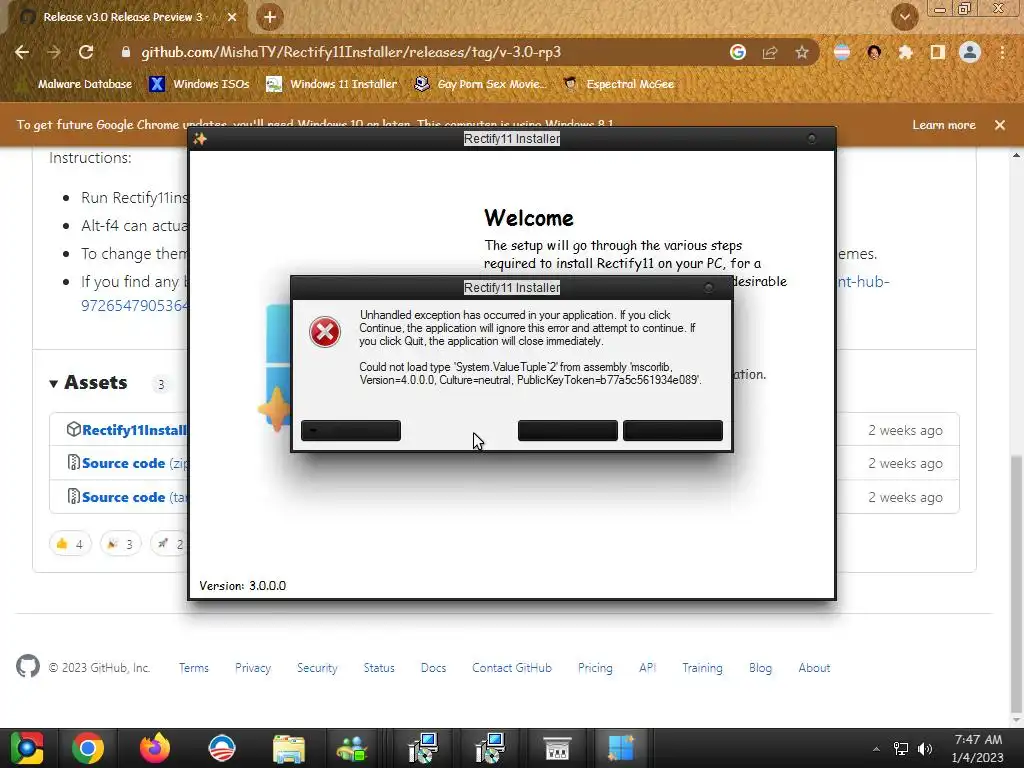Click the address bar URL field

[x=351, y=52]
